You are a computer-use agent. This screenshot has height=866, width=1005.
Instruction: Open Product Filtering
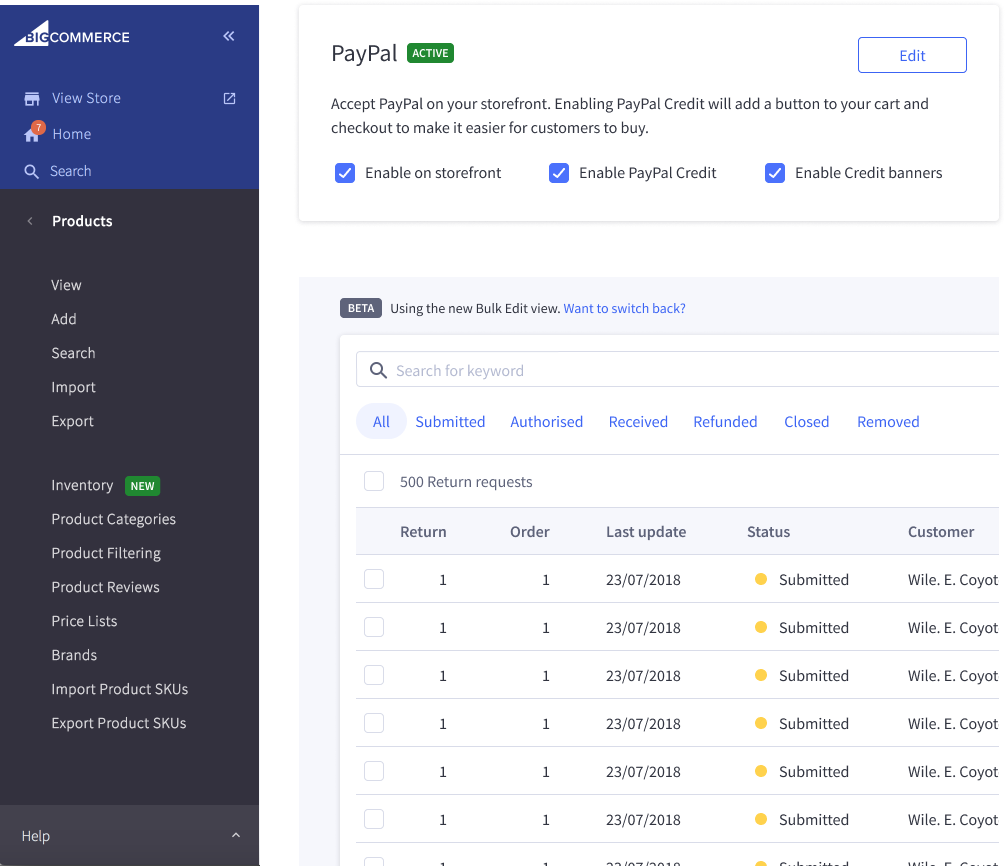pyautogui.click(x=106, y=553)
